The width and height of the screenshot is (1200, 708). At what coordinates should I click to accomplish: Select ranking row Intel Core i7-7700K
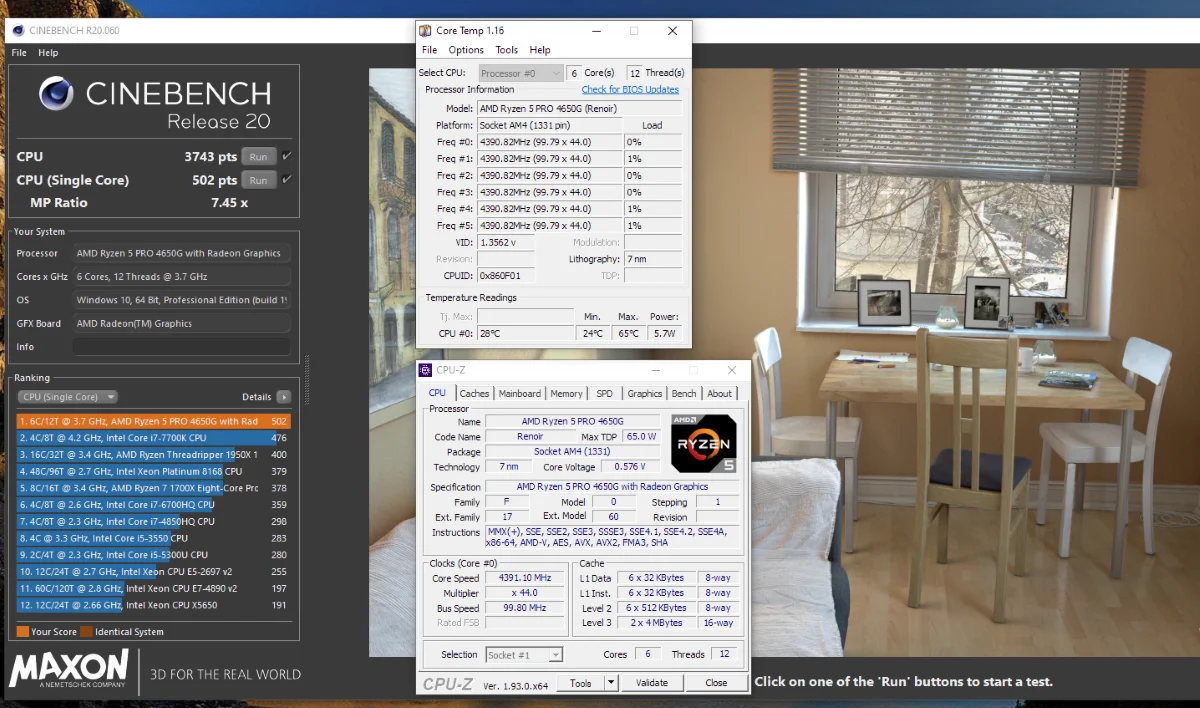(x=153, y=438)
